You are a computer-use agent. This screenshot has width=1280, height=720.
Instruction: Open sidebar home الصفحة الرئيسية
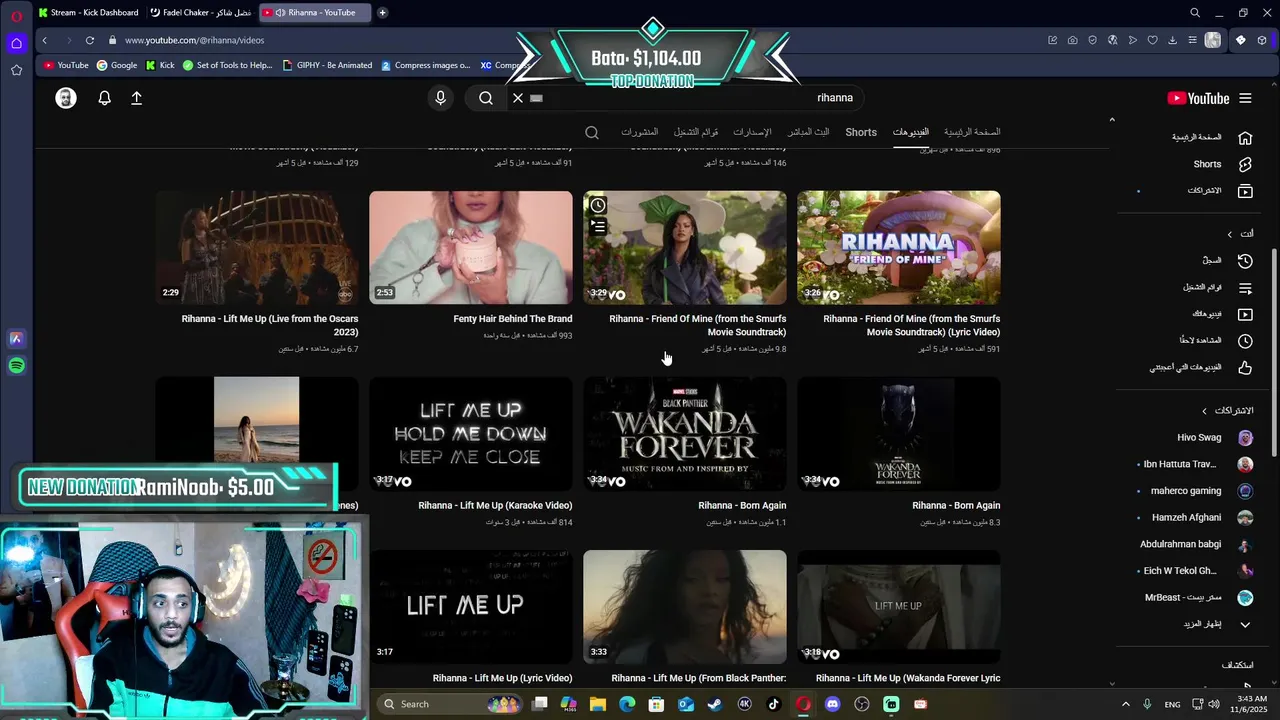1214,137
